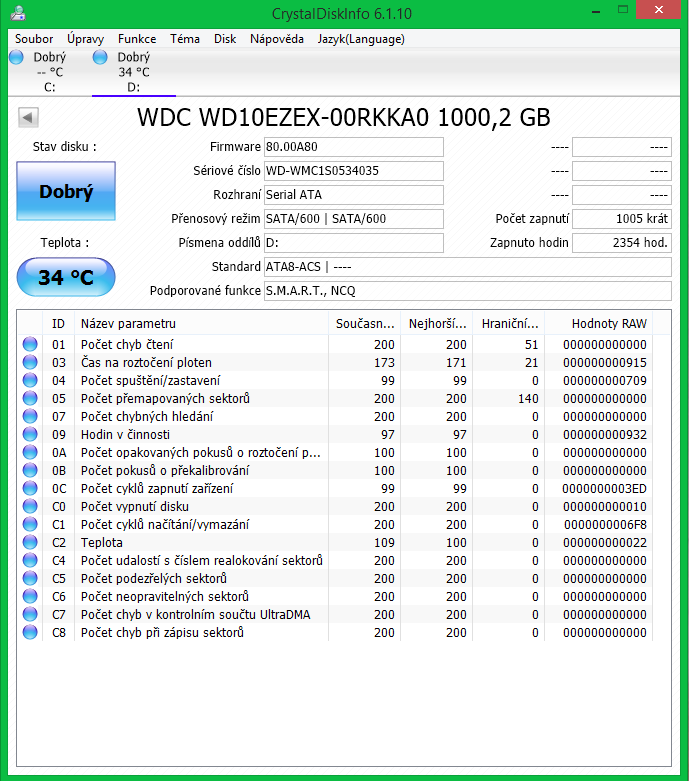
Task: Click status orb for row 09 Hodin v činnosti
Action: 30,434
